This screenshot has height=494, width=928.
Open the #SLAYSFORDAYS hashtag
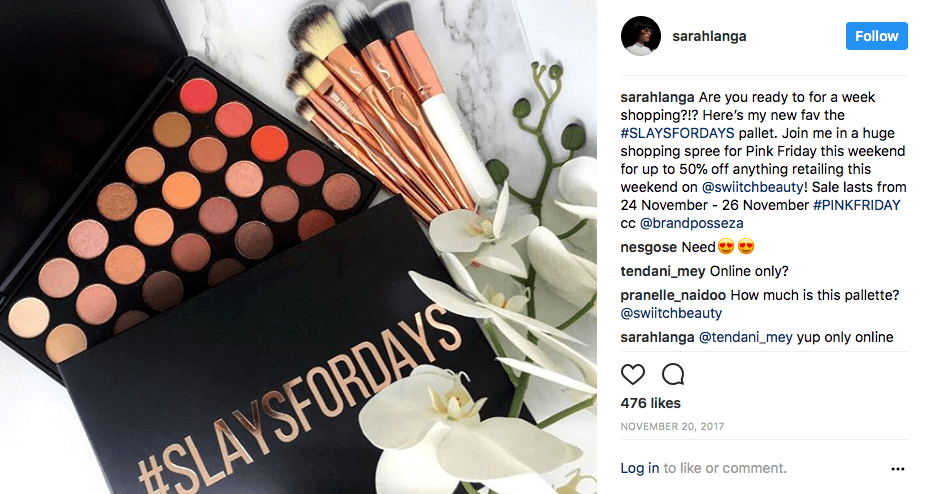pyautogui.click(x=677, y=133)
